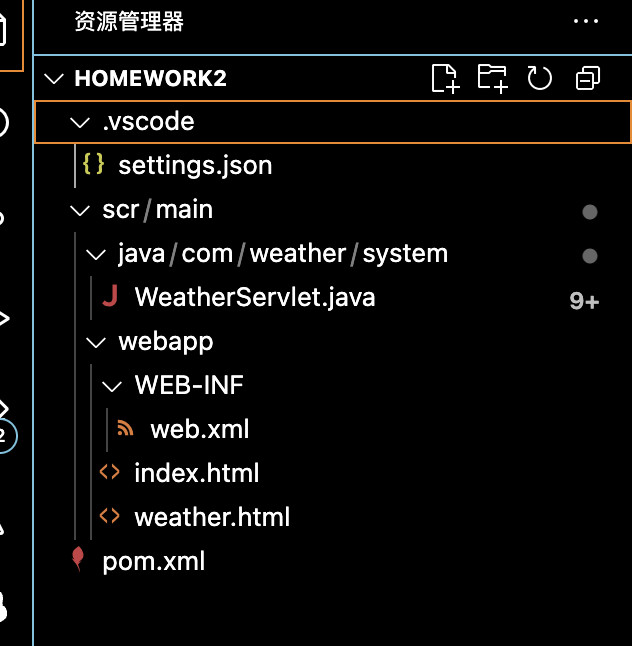Collapse the webapp folder chevron
Image resolution: width=632 pixels, height=646 pixels.
pyautogui.click(x=95, y=342)
